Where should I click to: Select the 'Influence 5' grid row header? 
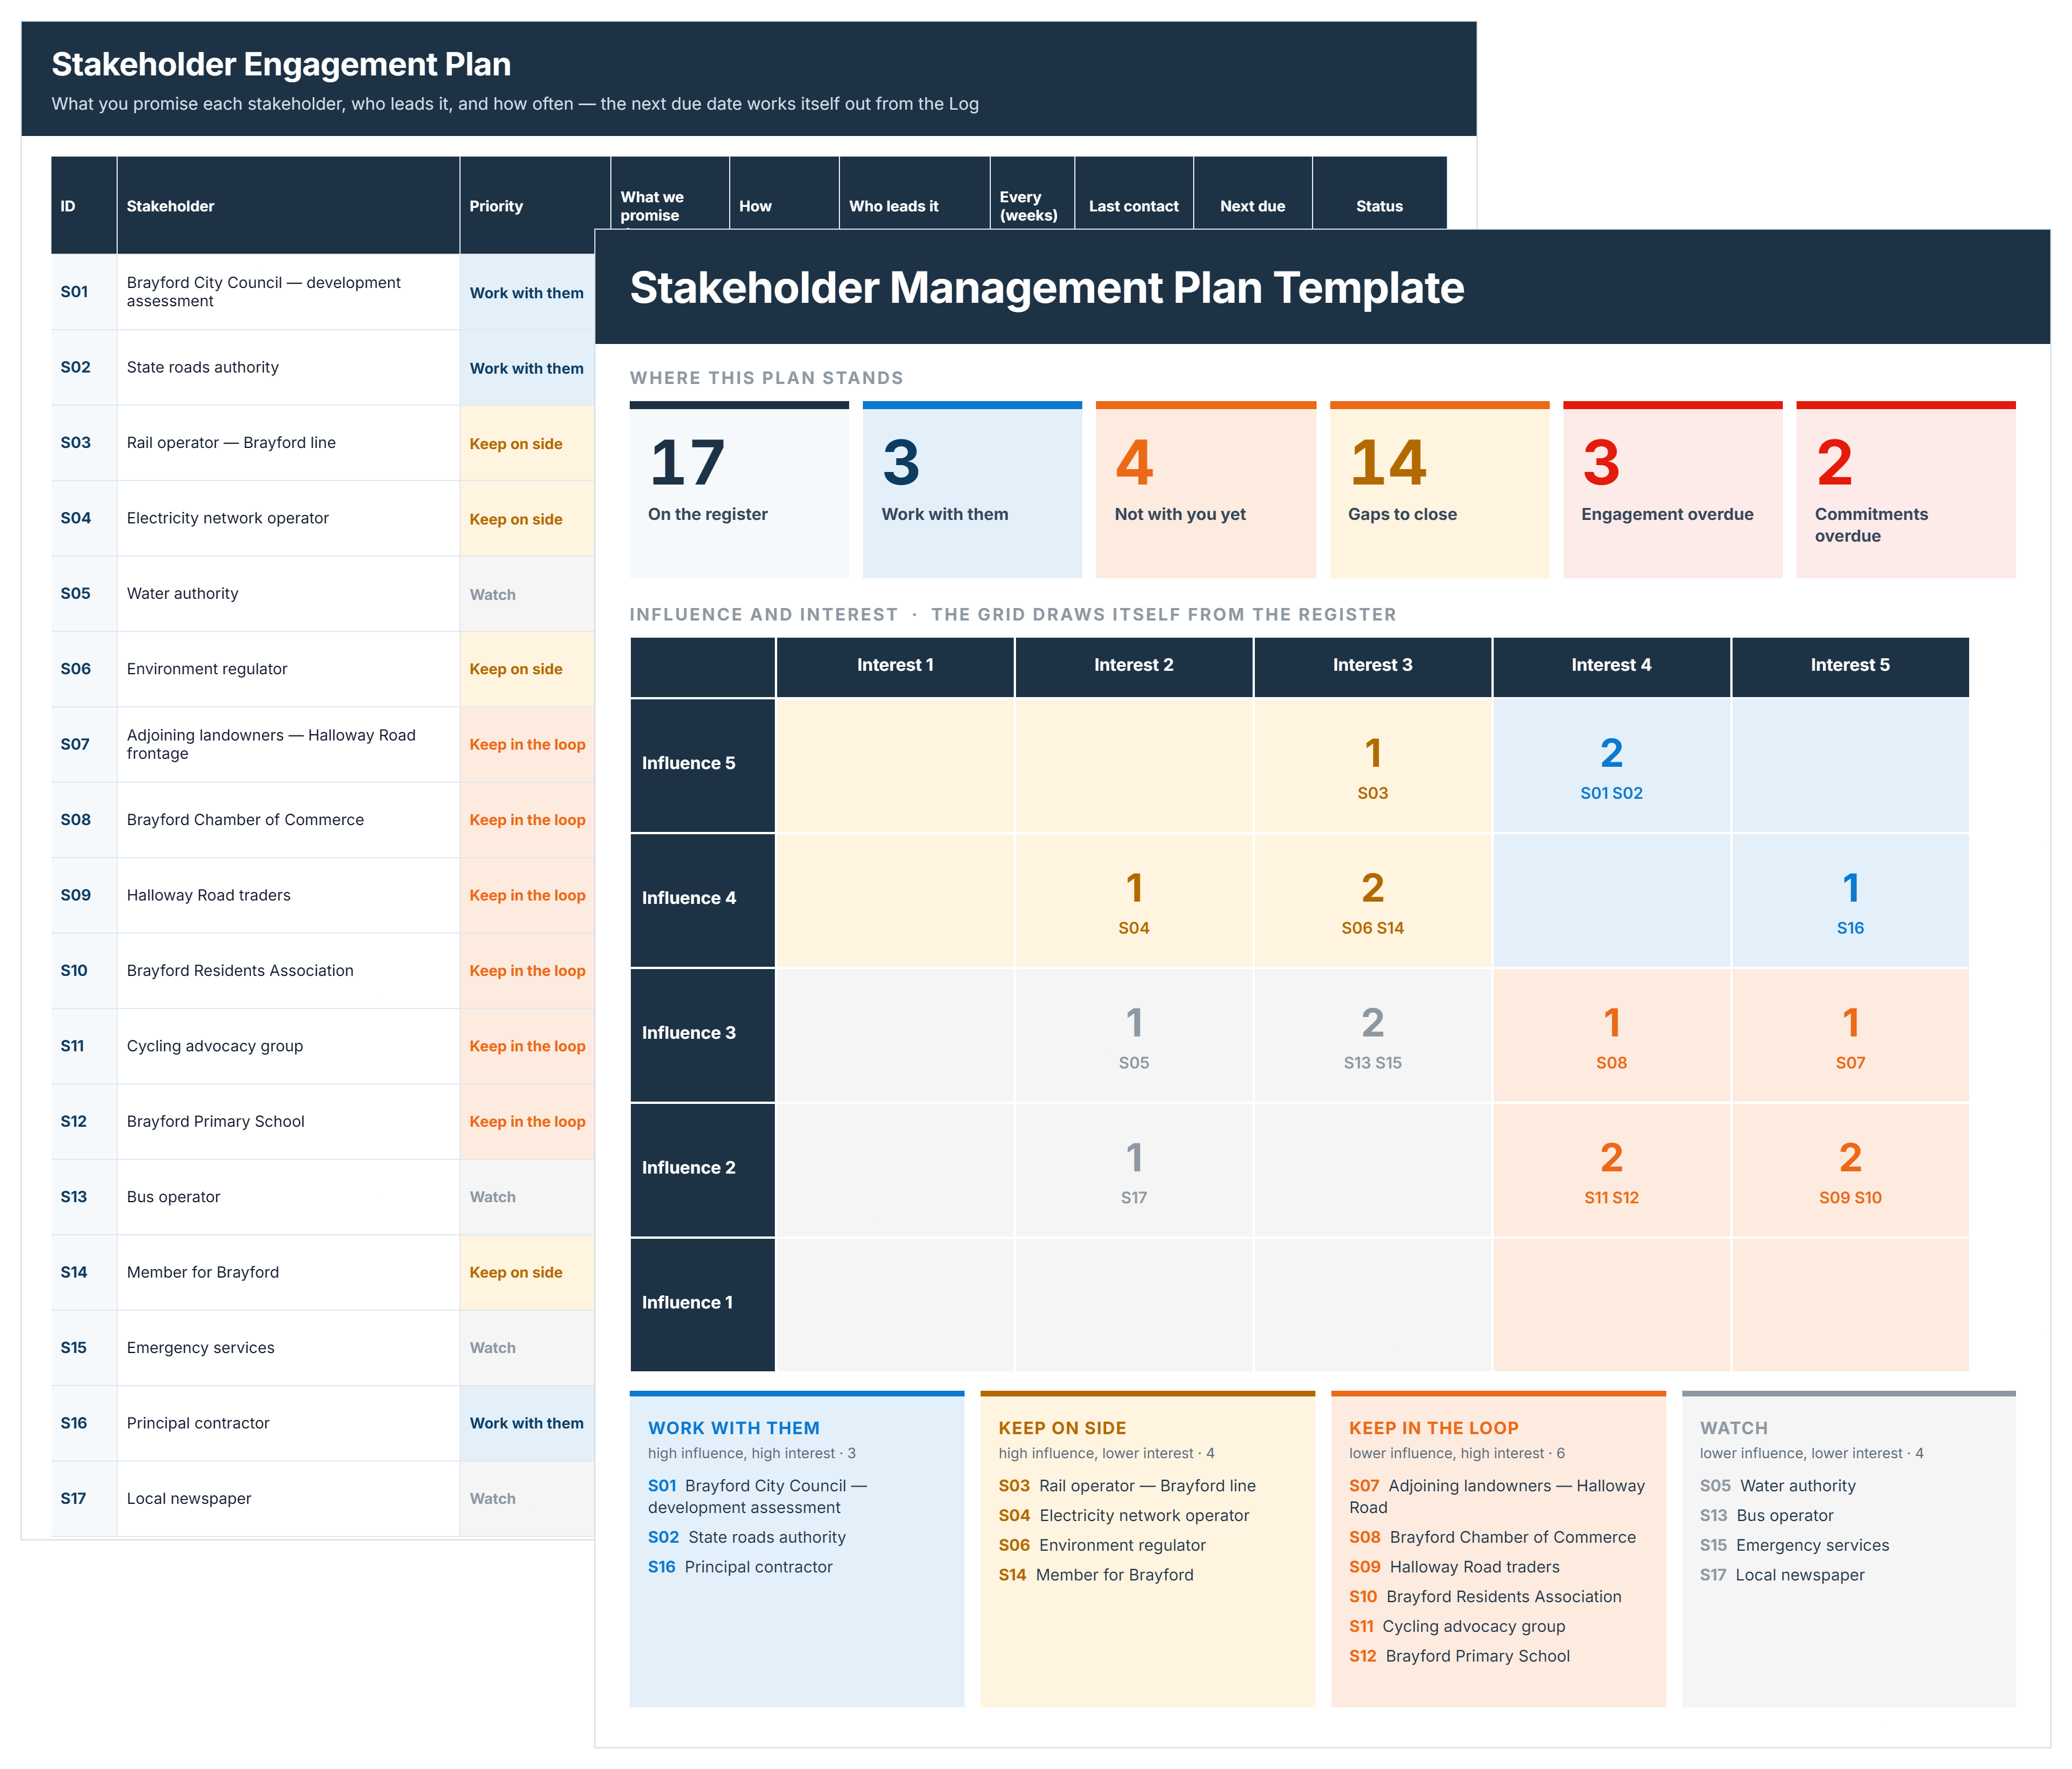pyautogui.click(x=702, y=765)
